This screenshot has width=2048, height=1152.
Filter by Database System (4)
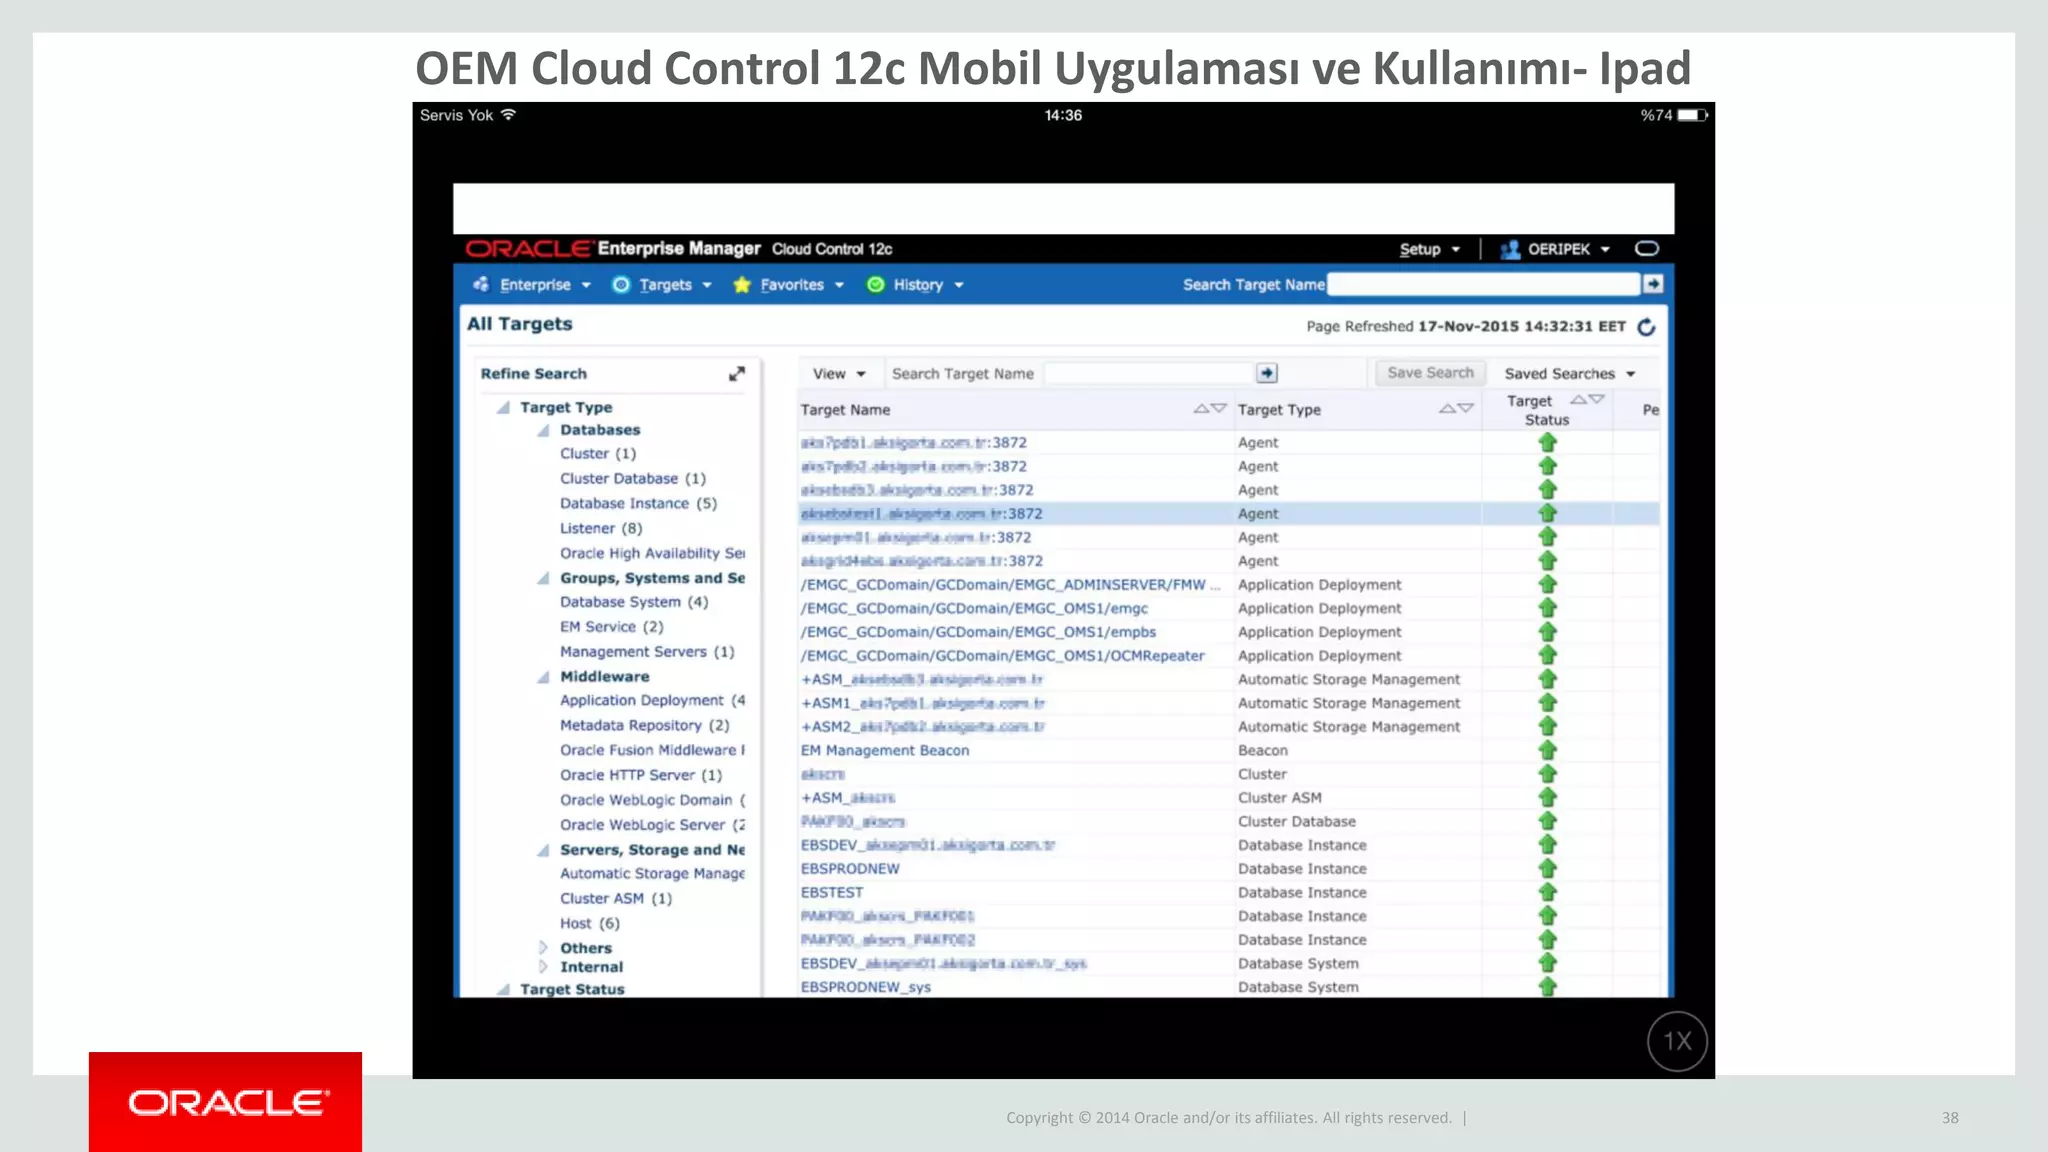[634, 602]
